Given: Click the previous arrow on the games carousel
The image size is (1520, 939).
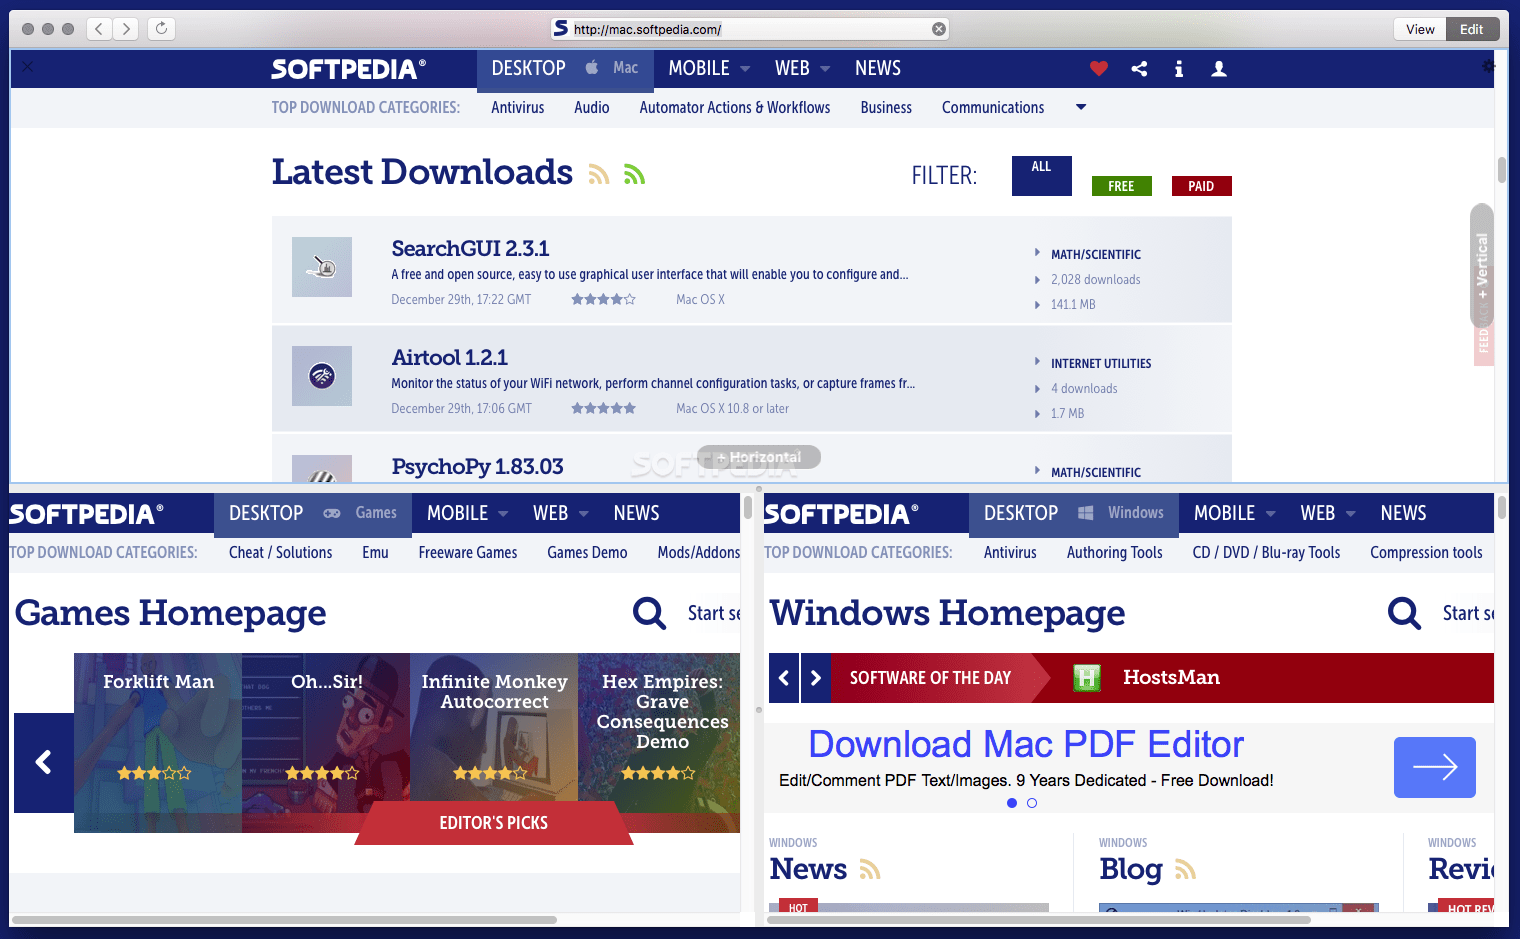Looking at the screenshot, I should click(x=44, y=762).
